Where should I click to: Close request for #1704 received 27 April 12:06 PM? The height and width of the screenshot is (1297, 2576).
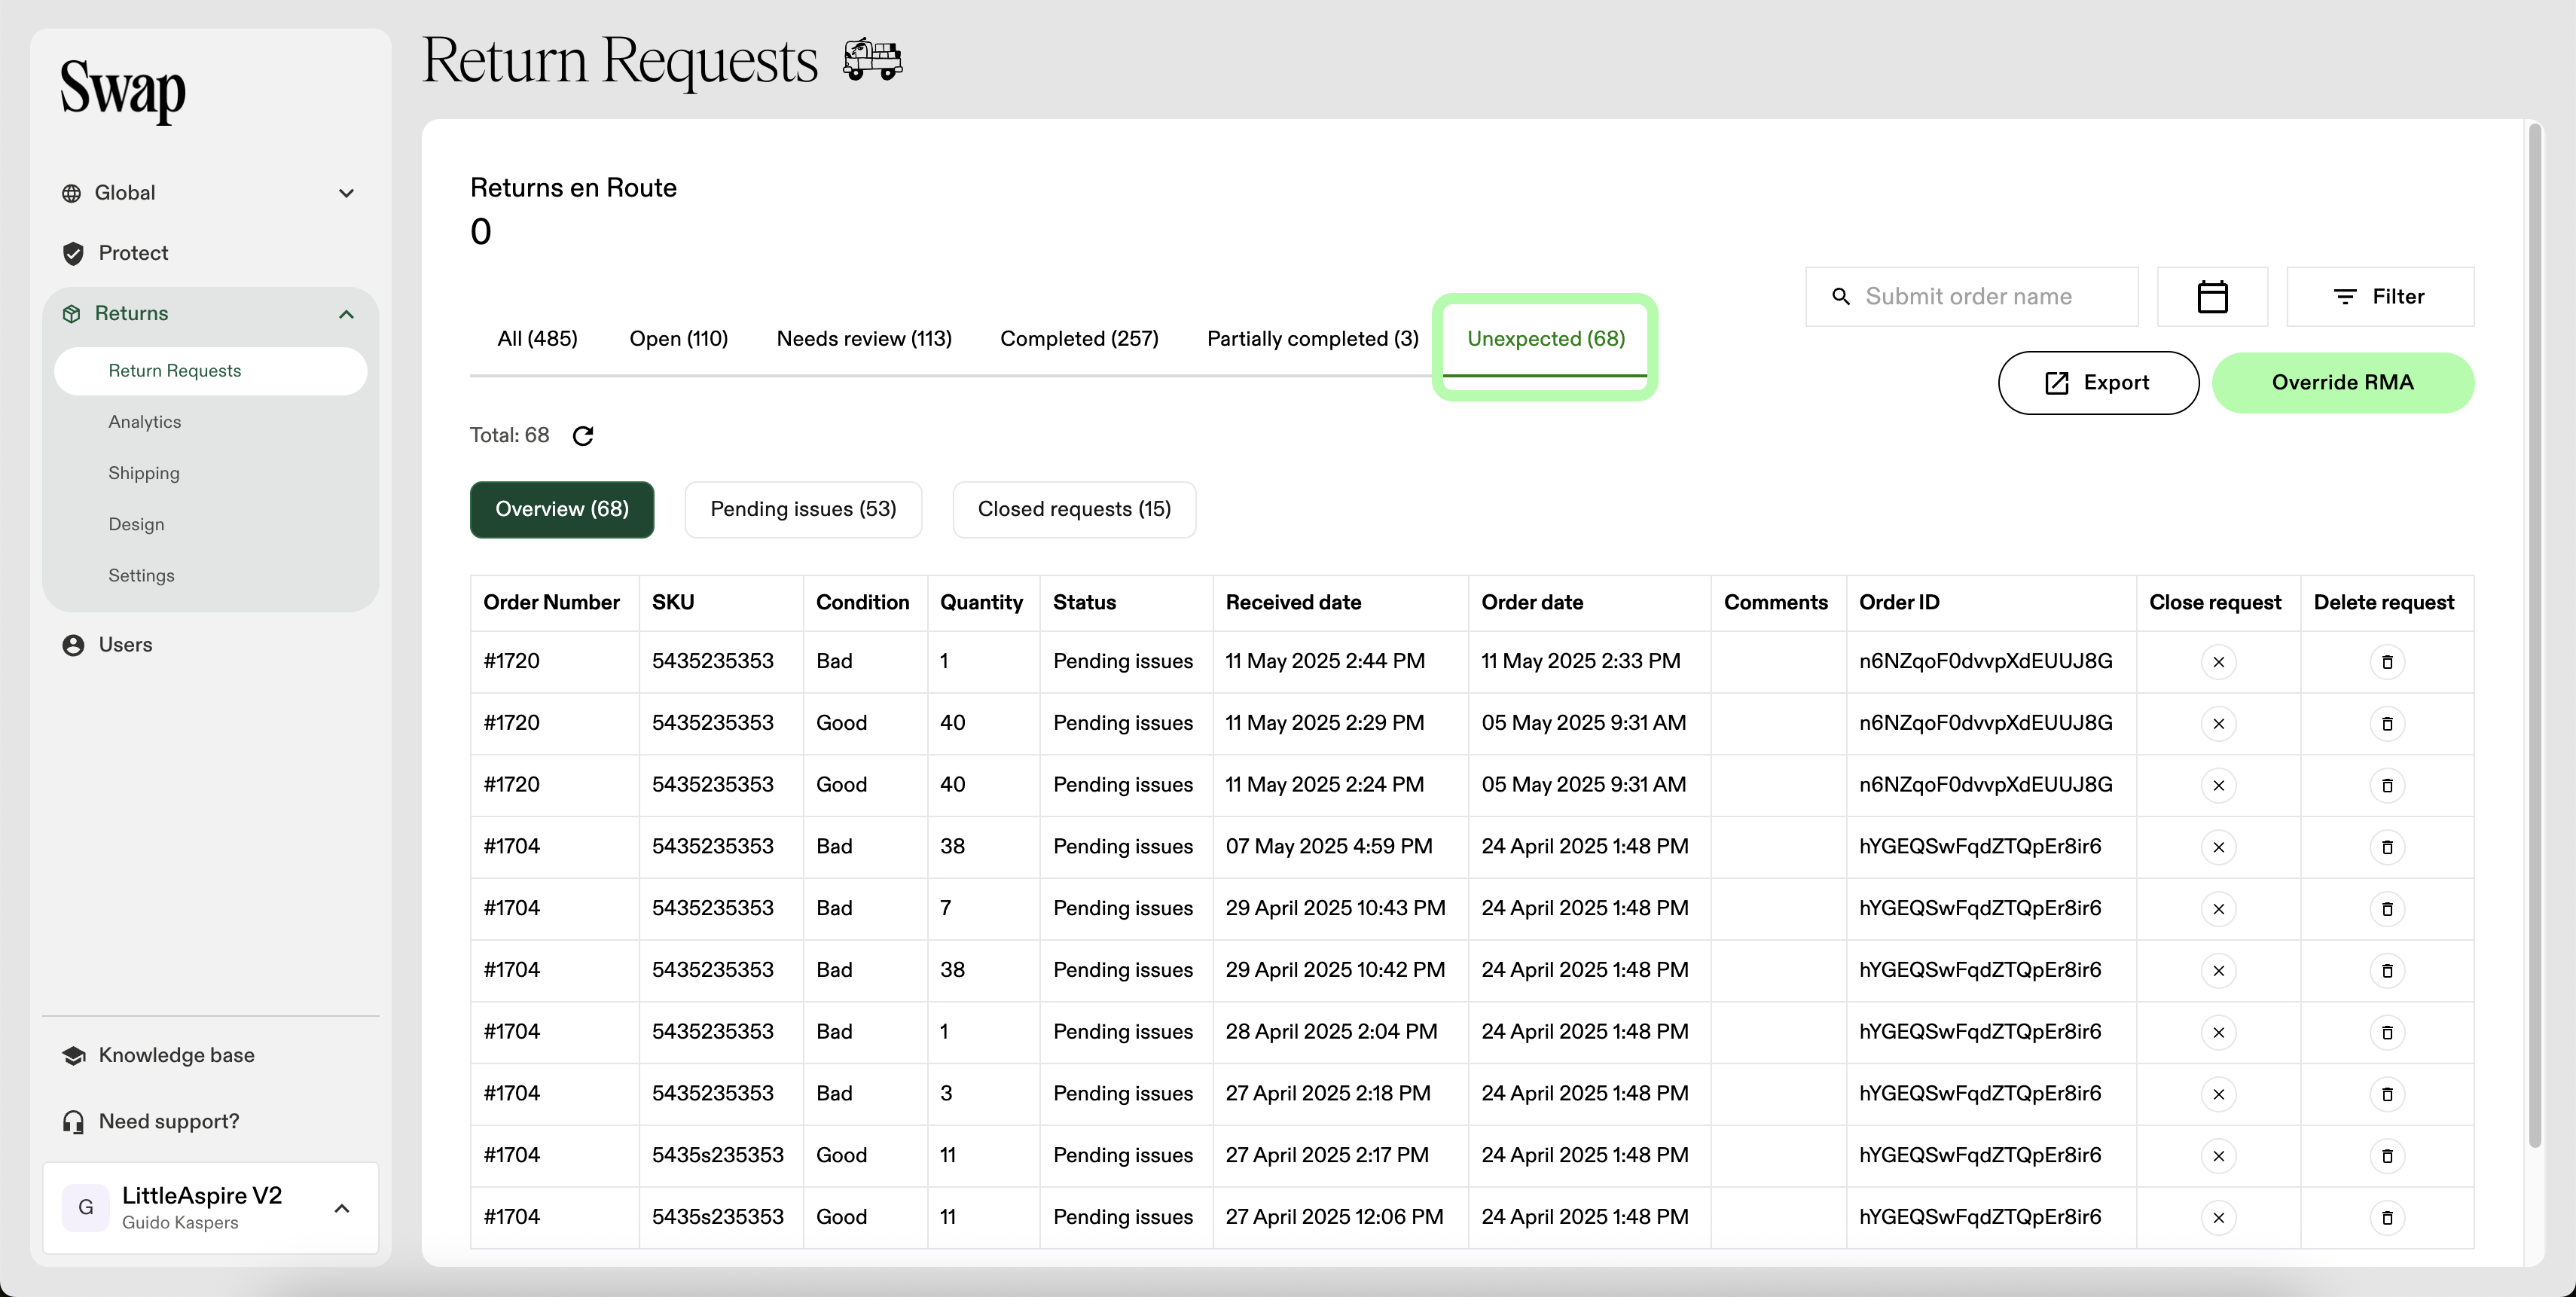tap(2218, 1218)
